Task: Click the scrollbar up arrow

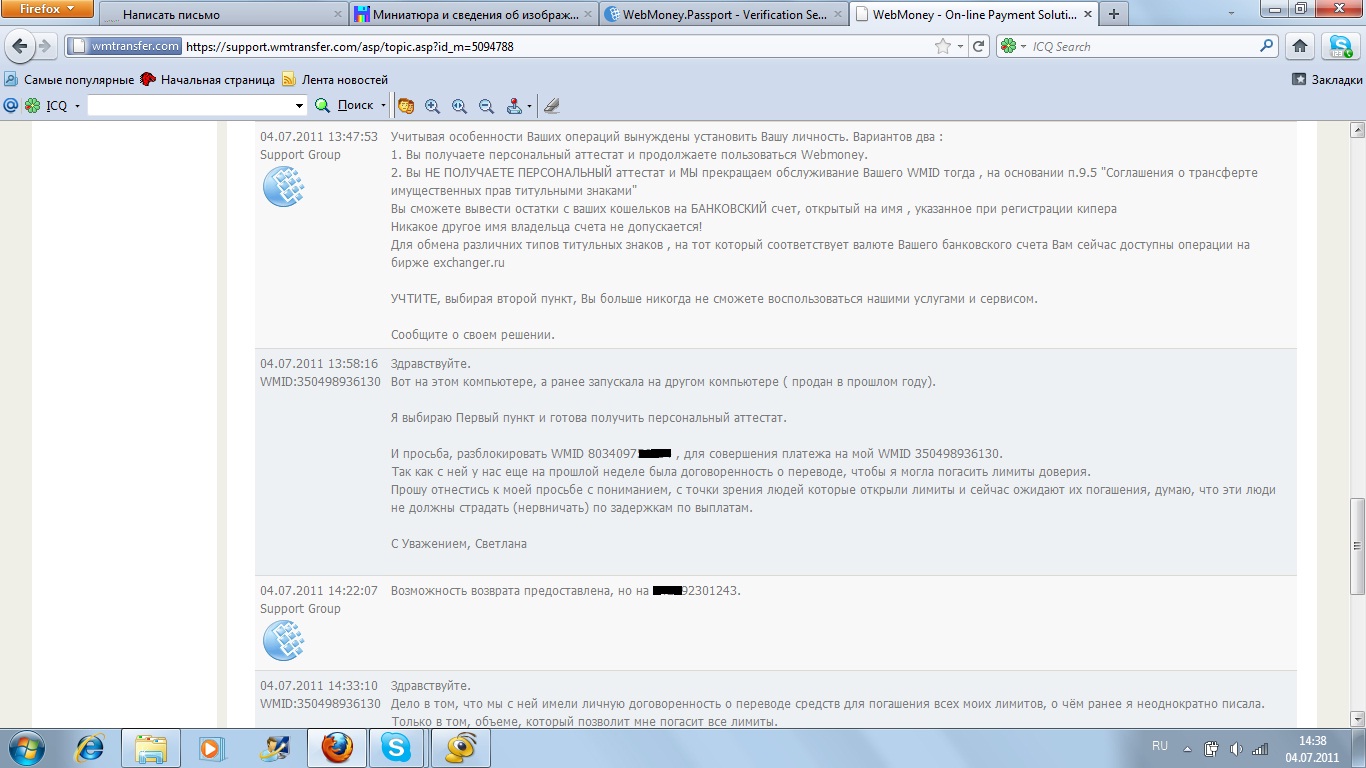Action: point(1357,131)
